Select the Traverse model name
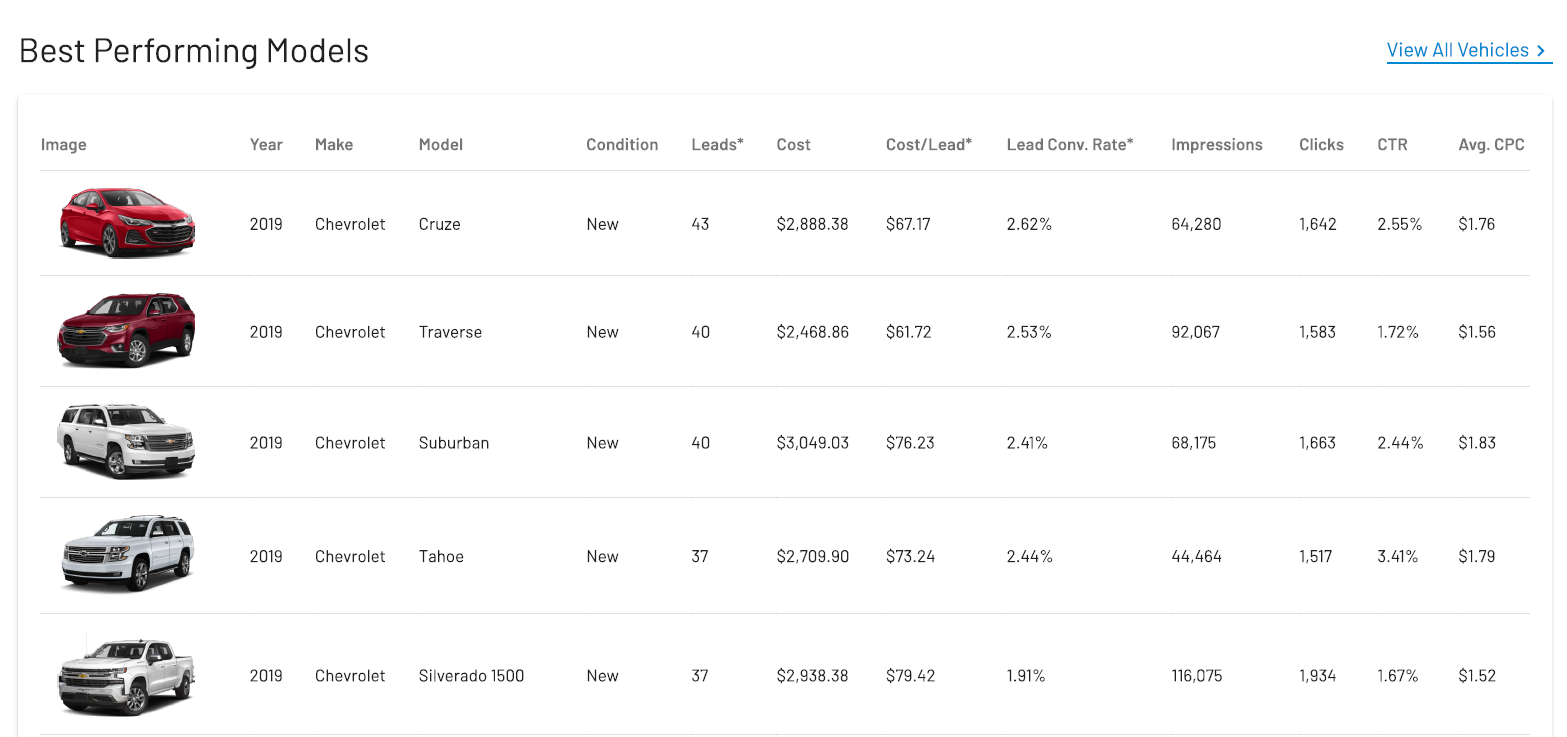This screenshot has height=737, width=1567. pos(450,332)
